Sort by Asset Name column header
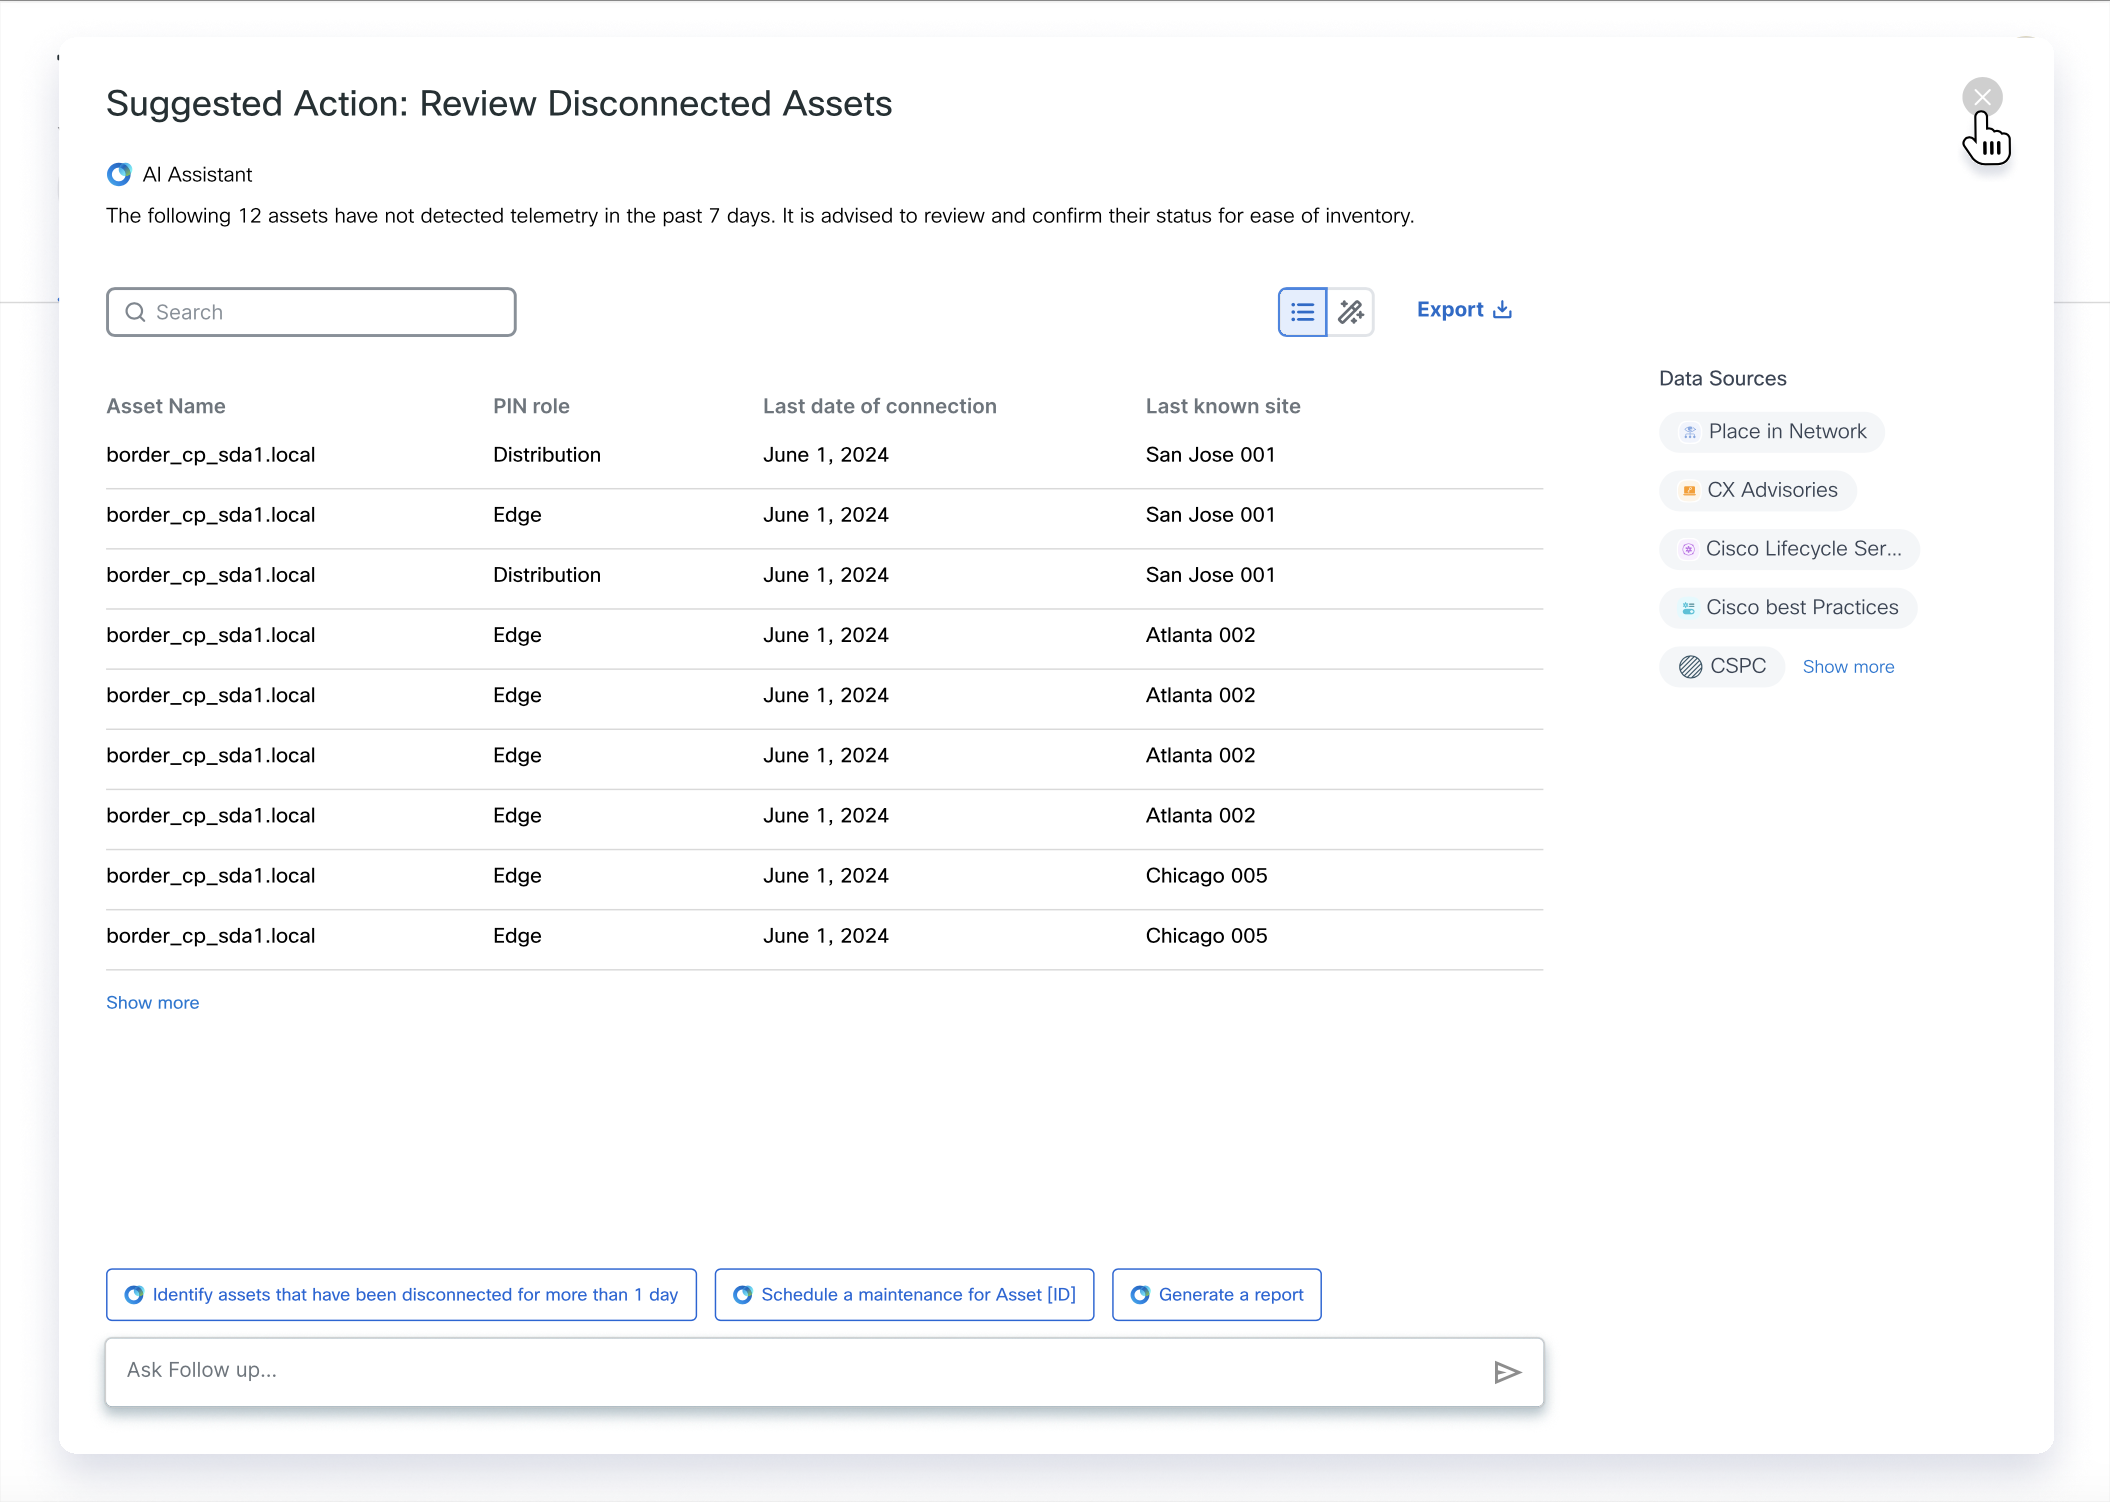The image size is (2110, 1502). click(166, 406)
